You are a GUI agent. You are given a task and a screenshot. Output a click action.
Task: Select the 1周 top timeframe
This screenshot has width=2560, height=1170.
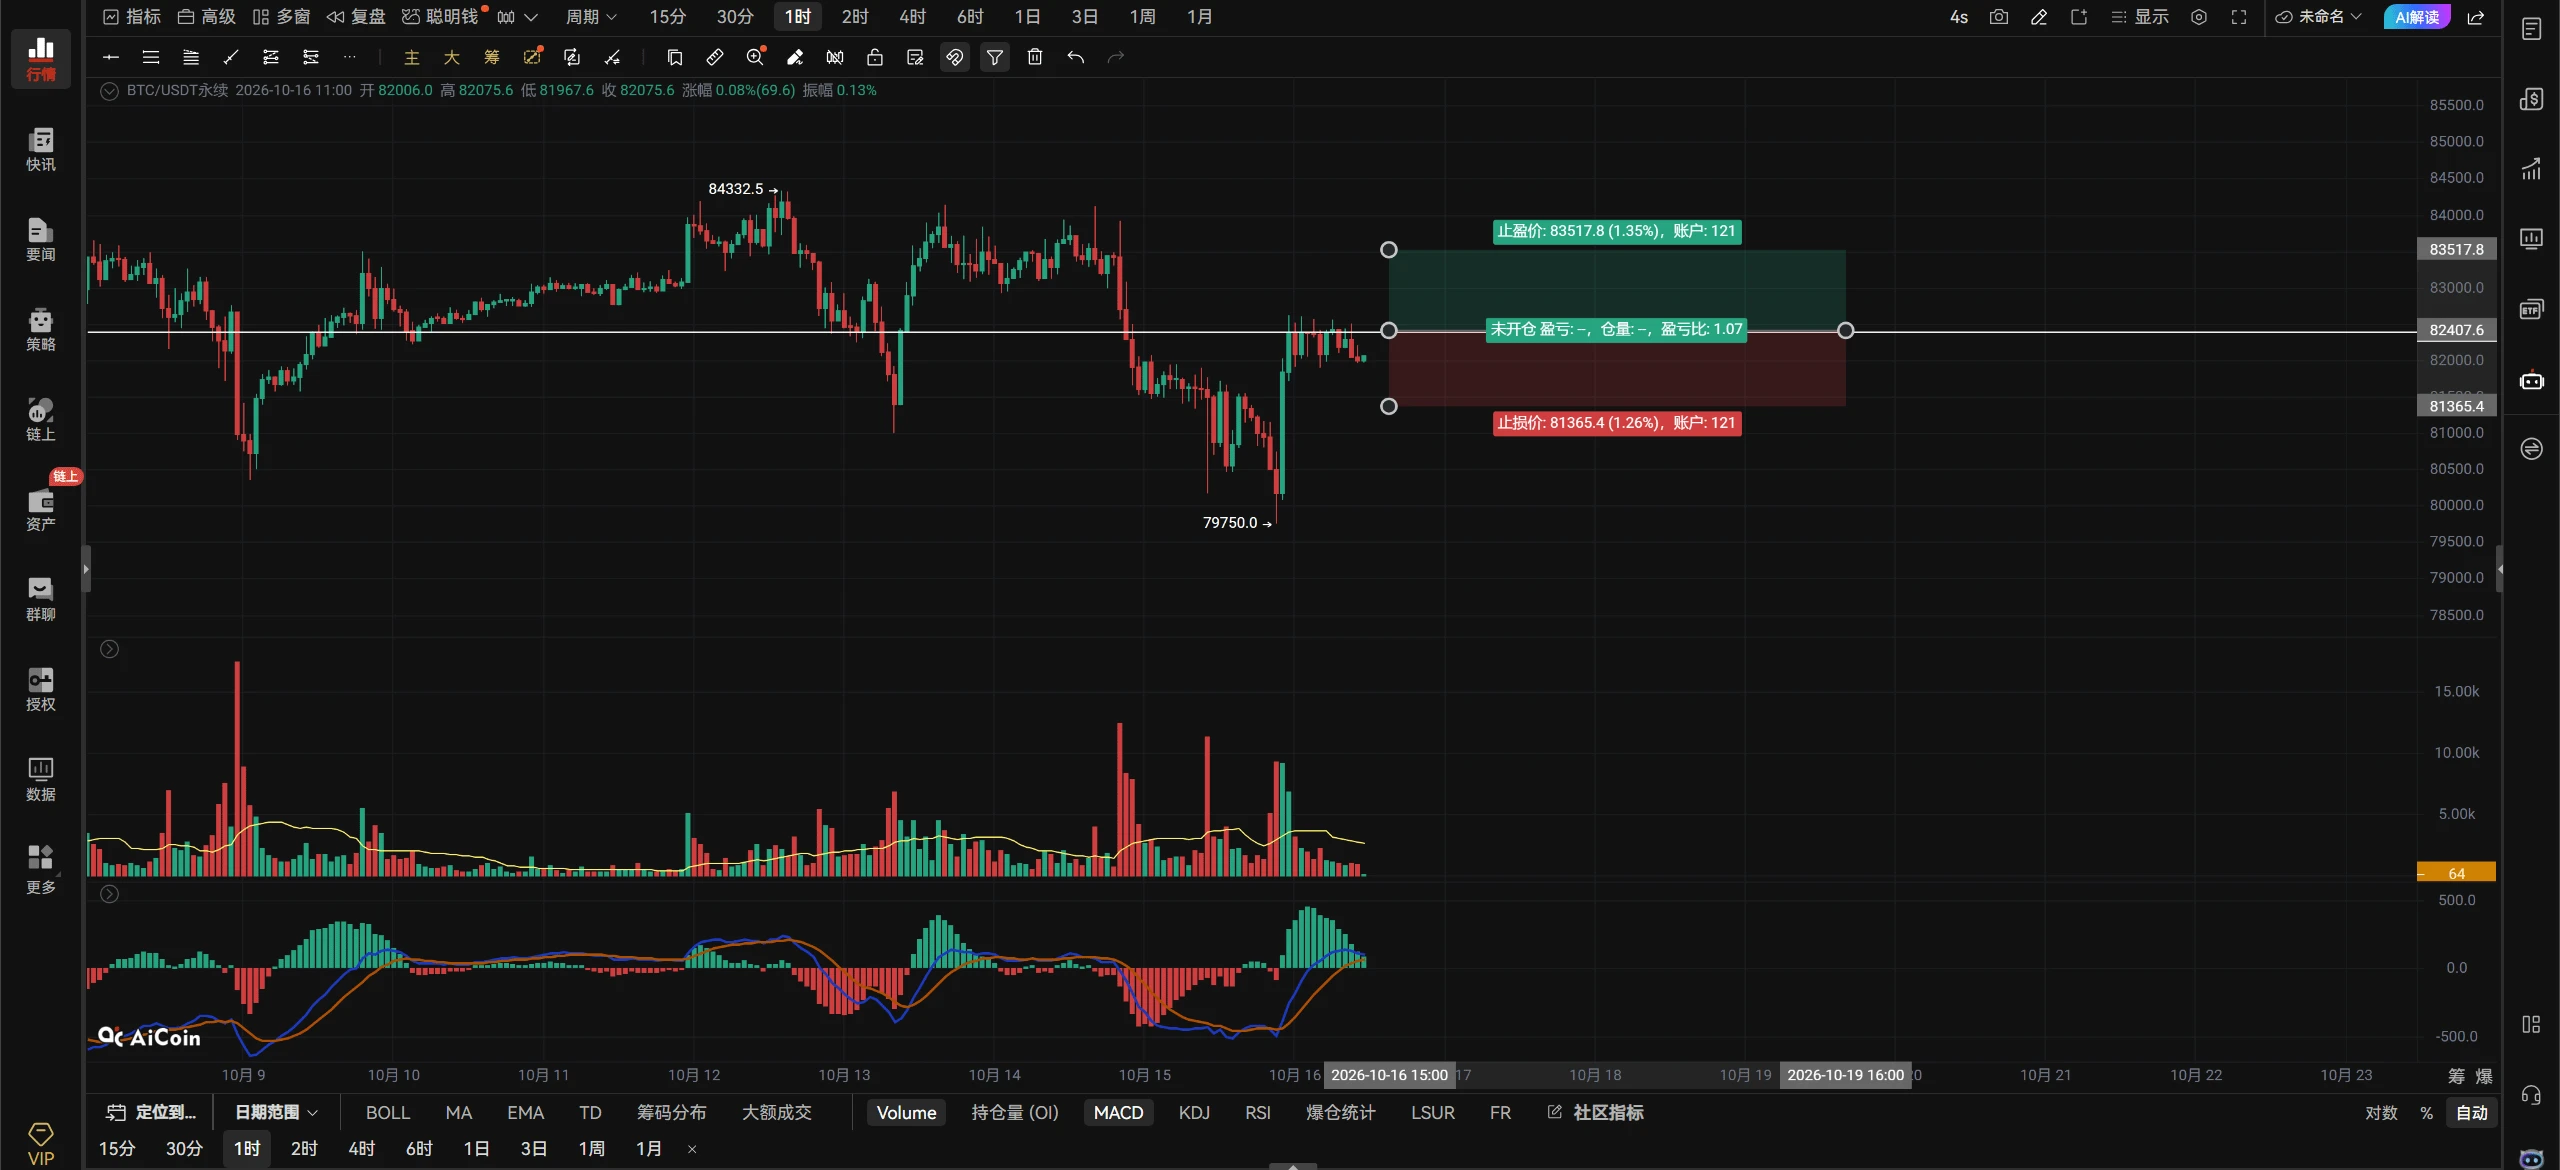[x=1142, y=17]
